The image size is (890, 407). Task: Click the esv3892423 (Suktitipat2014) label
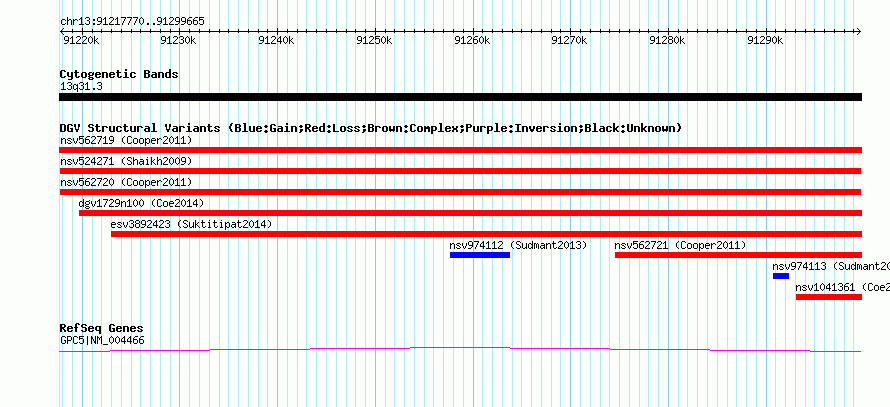pos(191,224)
